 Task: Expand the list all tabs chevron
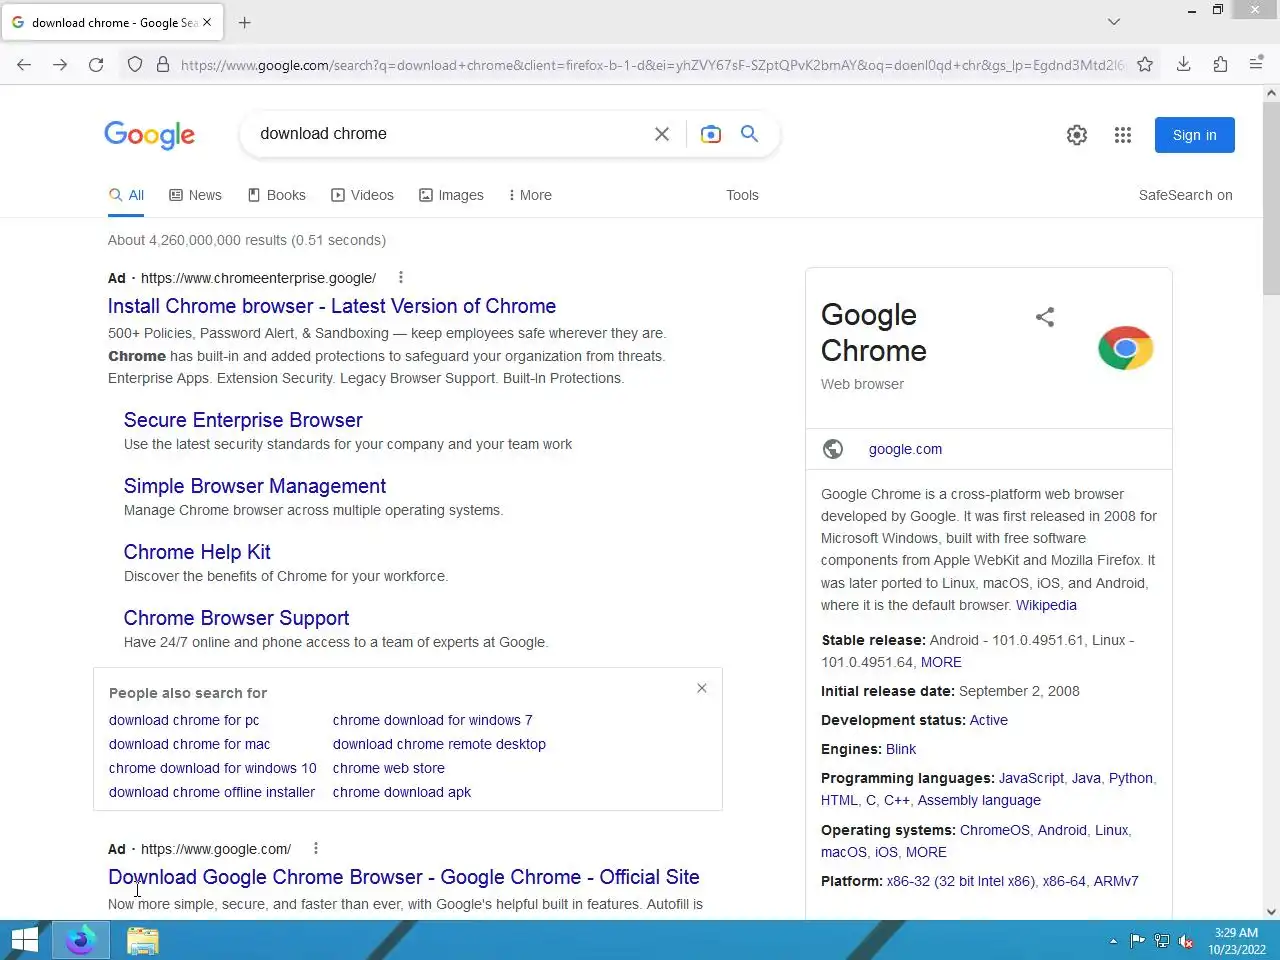[1114, 22]
